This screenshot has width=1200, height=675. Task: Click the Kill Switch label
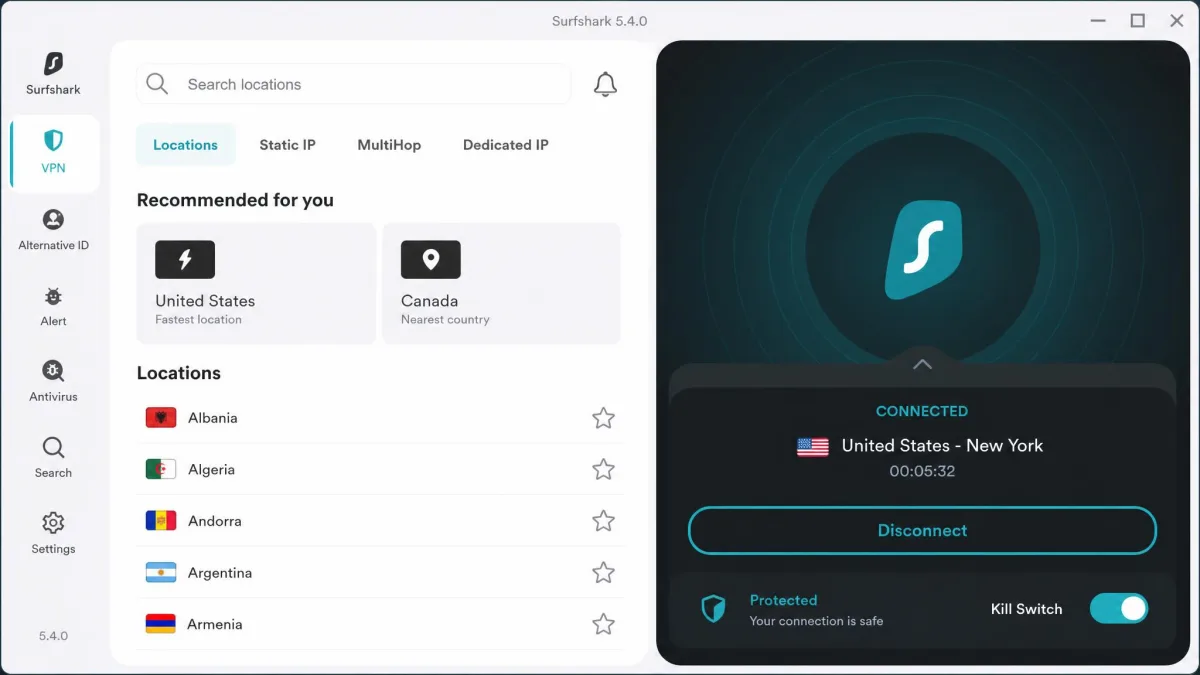tap(1026, 609)
